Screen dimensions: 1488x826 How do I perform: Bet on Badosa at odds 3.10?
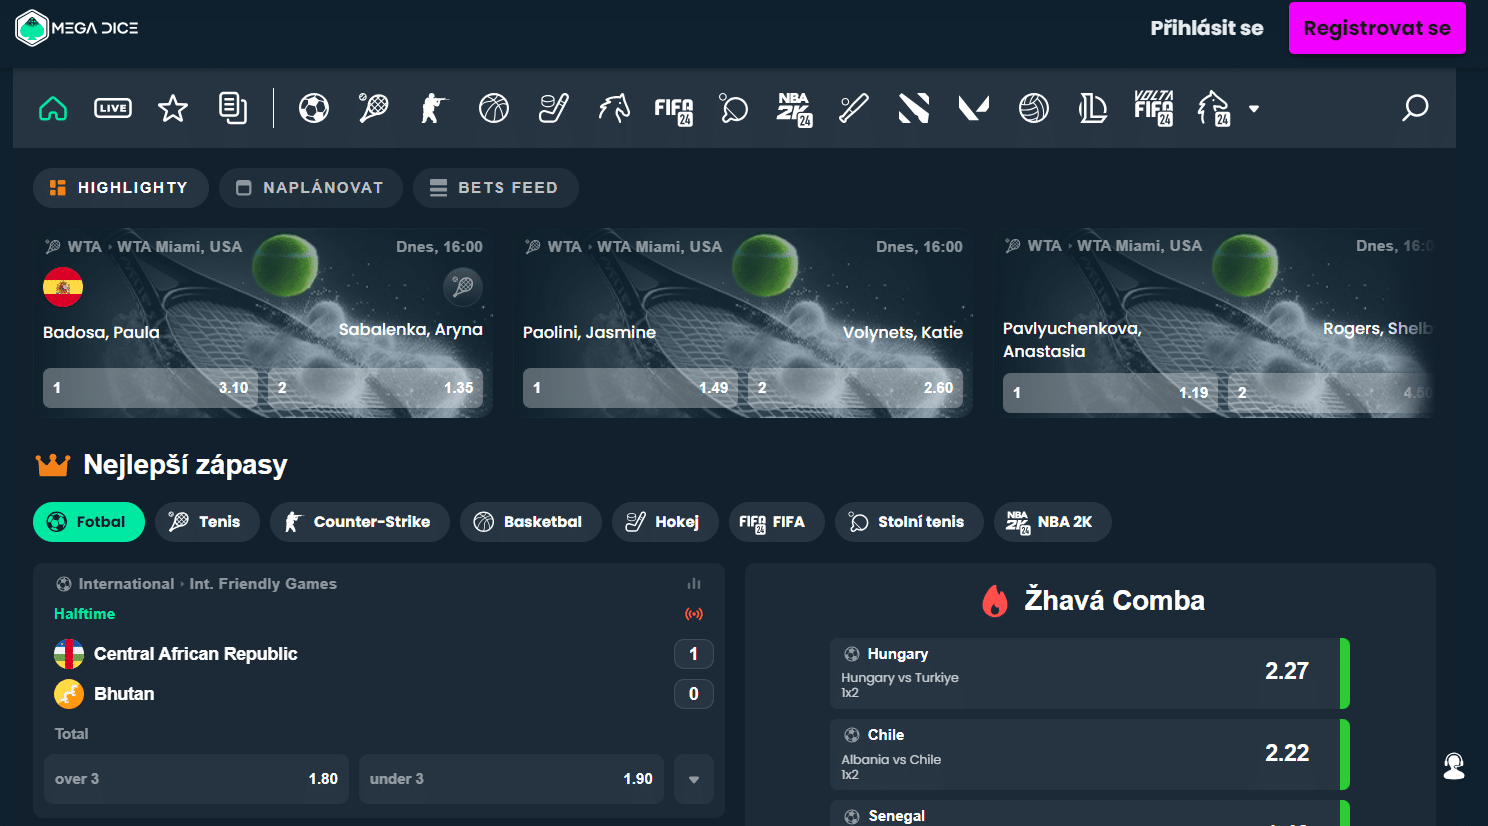tap(150, 388)
